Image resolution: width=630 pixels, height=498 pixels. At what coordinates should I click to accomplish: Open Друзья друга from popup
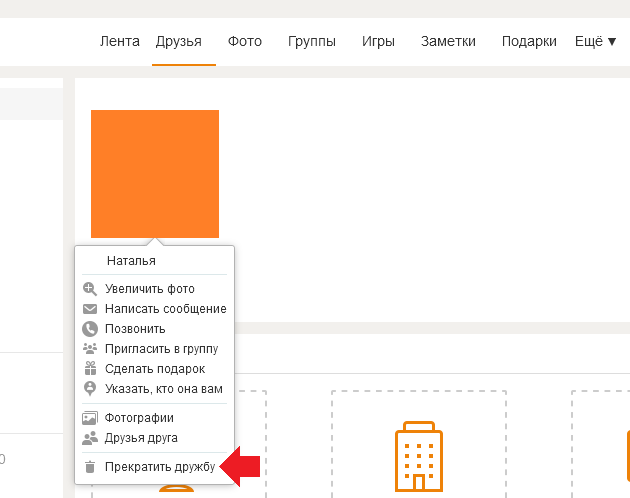point(141,438)
